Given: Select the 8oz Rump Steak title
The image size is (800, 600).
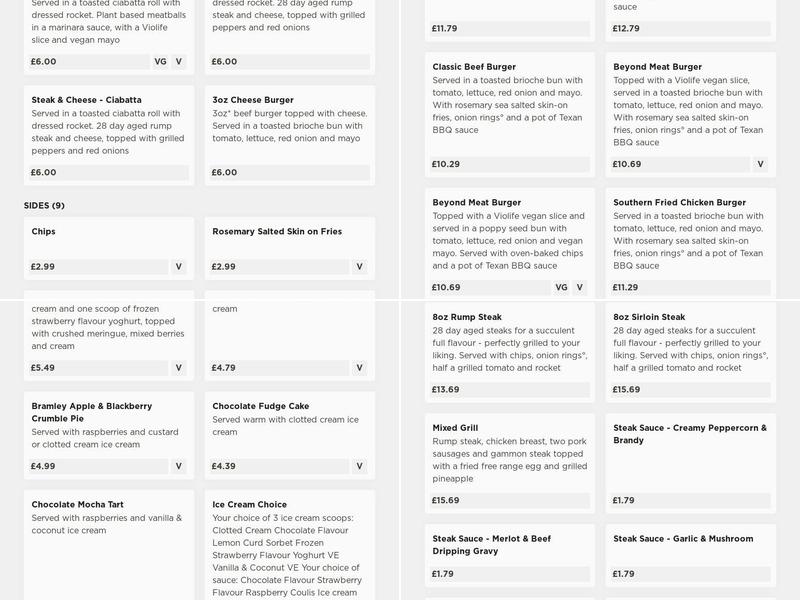Looking at the screenshot, I should pyautogui.click(x=467, y=317).
